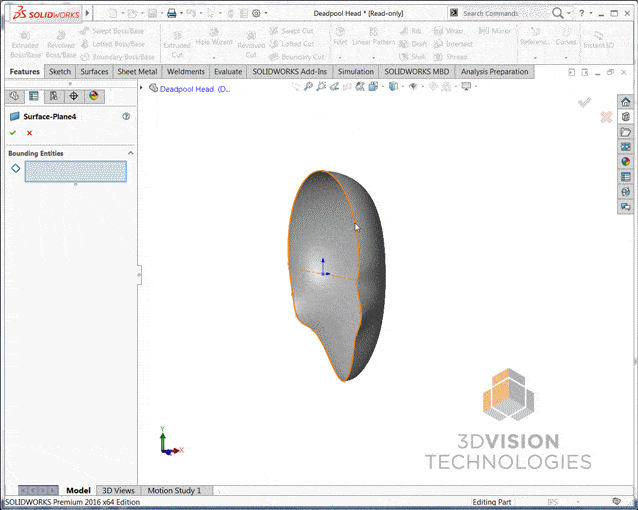Viewport: 638px width, 510px height.
Task: Switch to the Simulation tab
Action: pos(356,72)
